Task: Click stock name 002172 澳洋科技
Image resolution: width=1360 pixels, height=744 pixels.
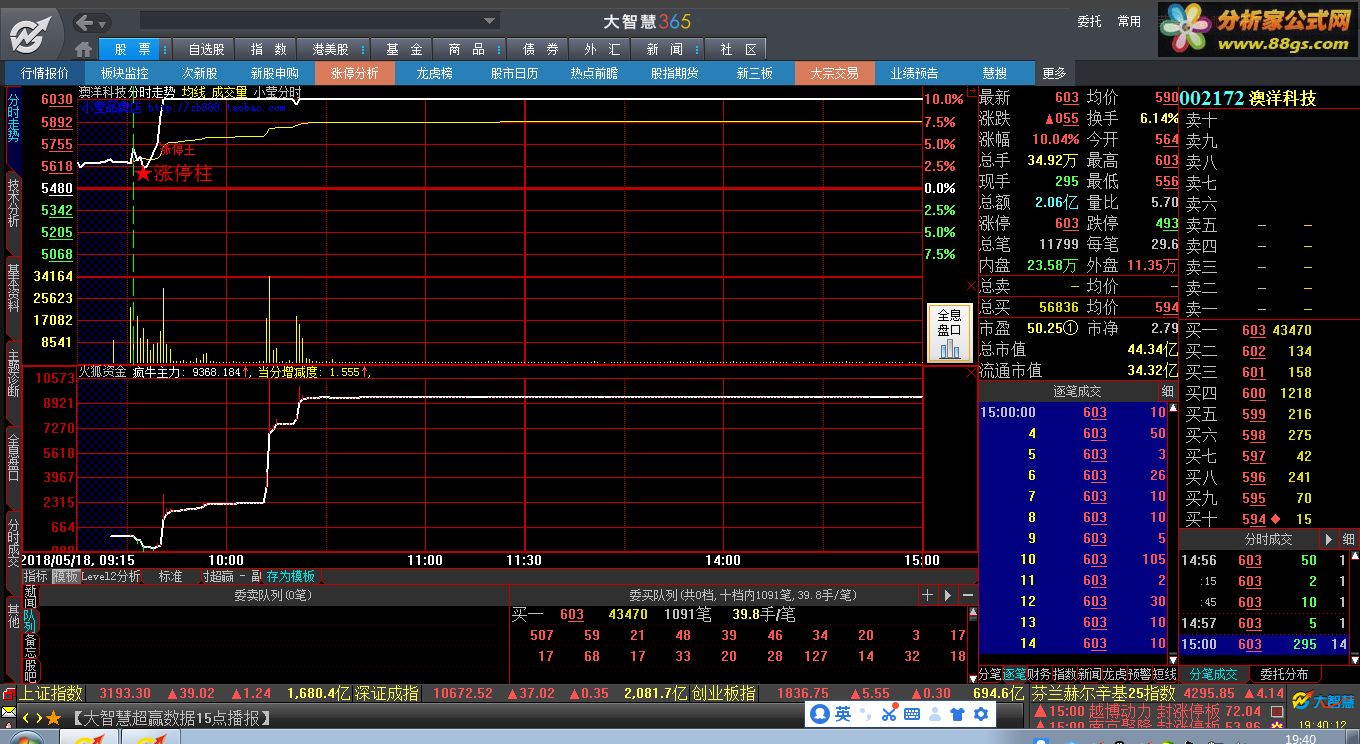Action: 1248,98
